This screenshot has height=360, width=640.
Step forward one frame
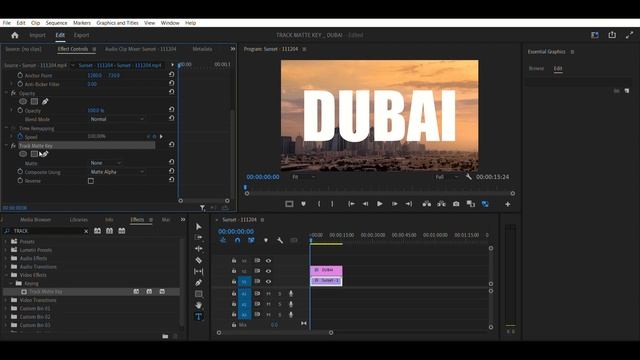tap(395, 204)
